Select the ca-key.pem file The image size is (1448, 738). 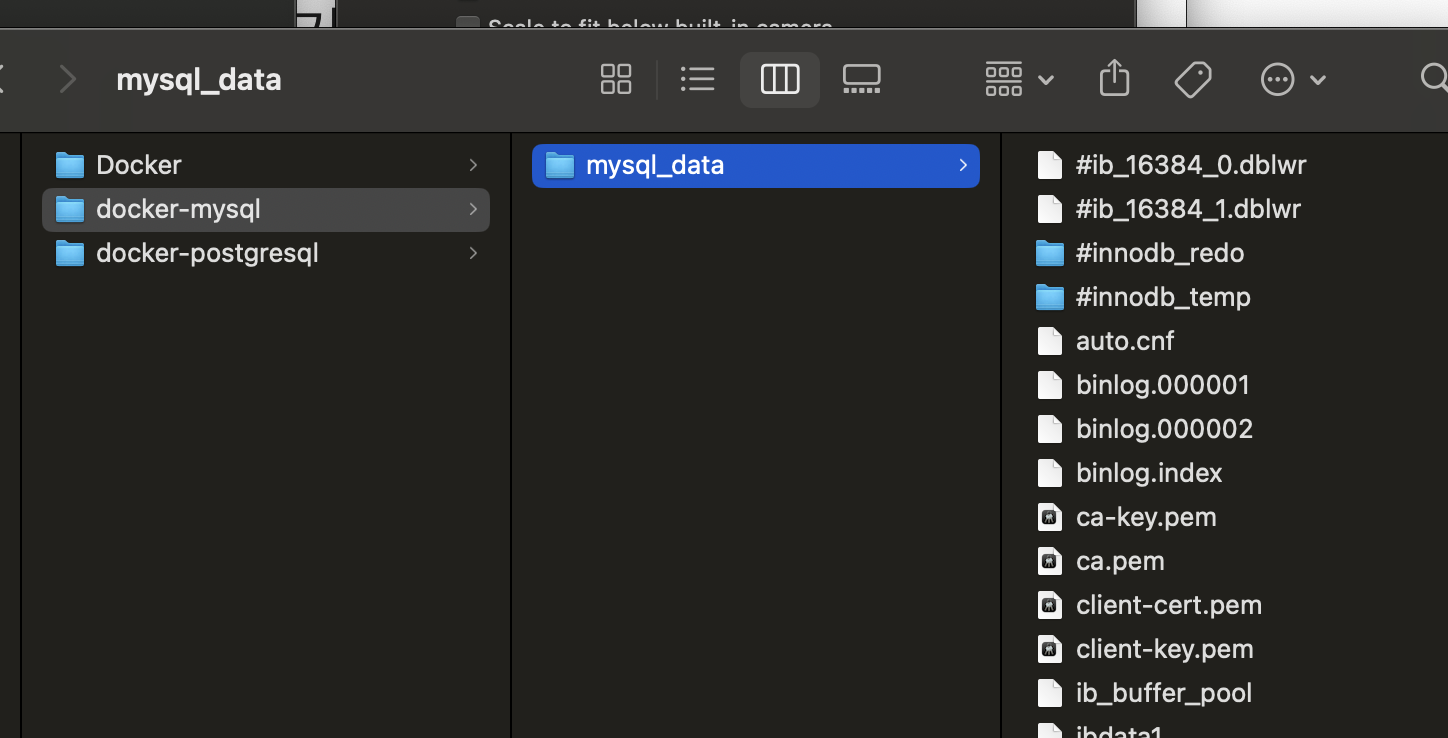(1146, 517)
